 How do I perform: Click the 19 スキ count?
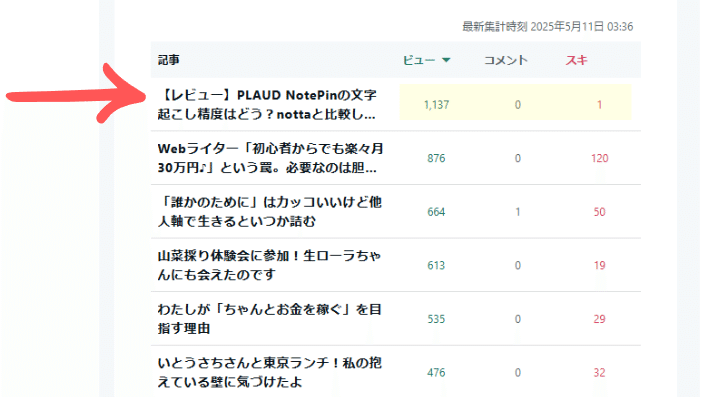(x=600, y=265)
